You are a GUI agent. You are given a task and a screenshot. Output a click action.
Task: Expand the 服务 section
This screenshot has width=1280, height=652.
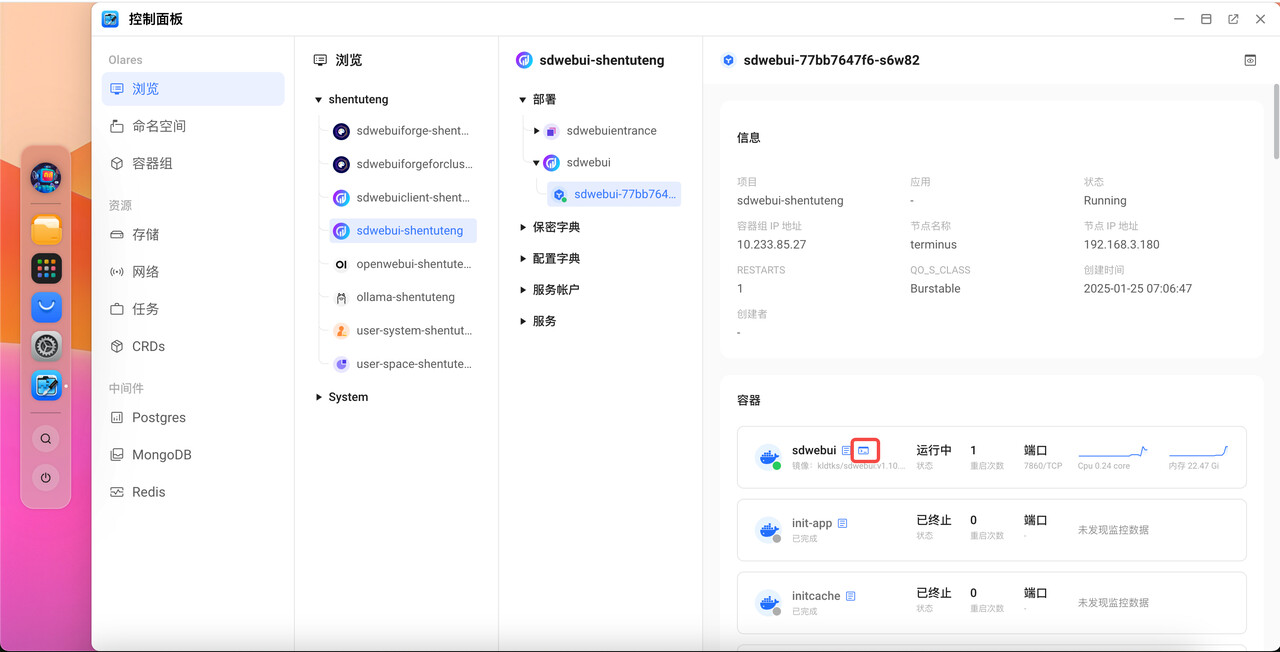pyautogui.click(x=523, y=321)
